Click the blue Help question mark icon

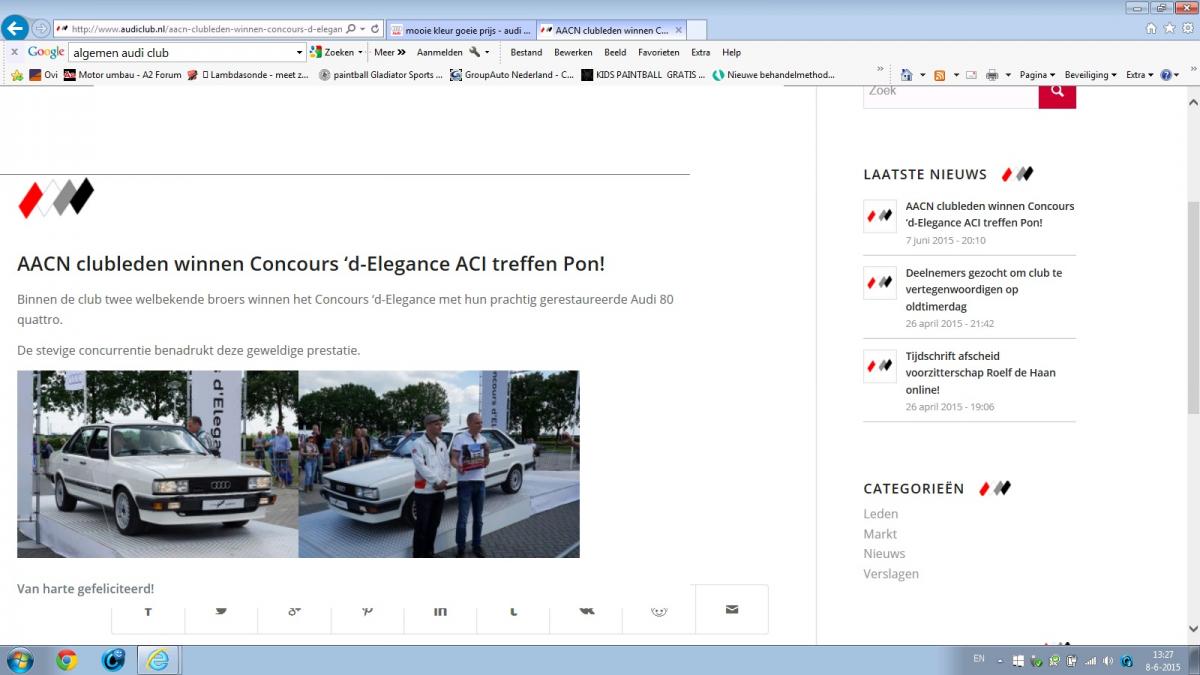(x=1165, y=75)
